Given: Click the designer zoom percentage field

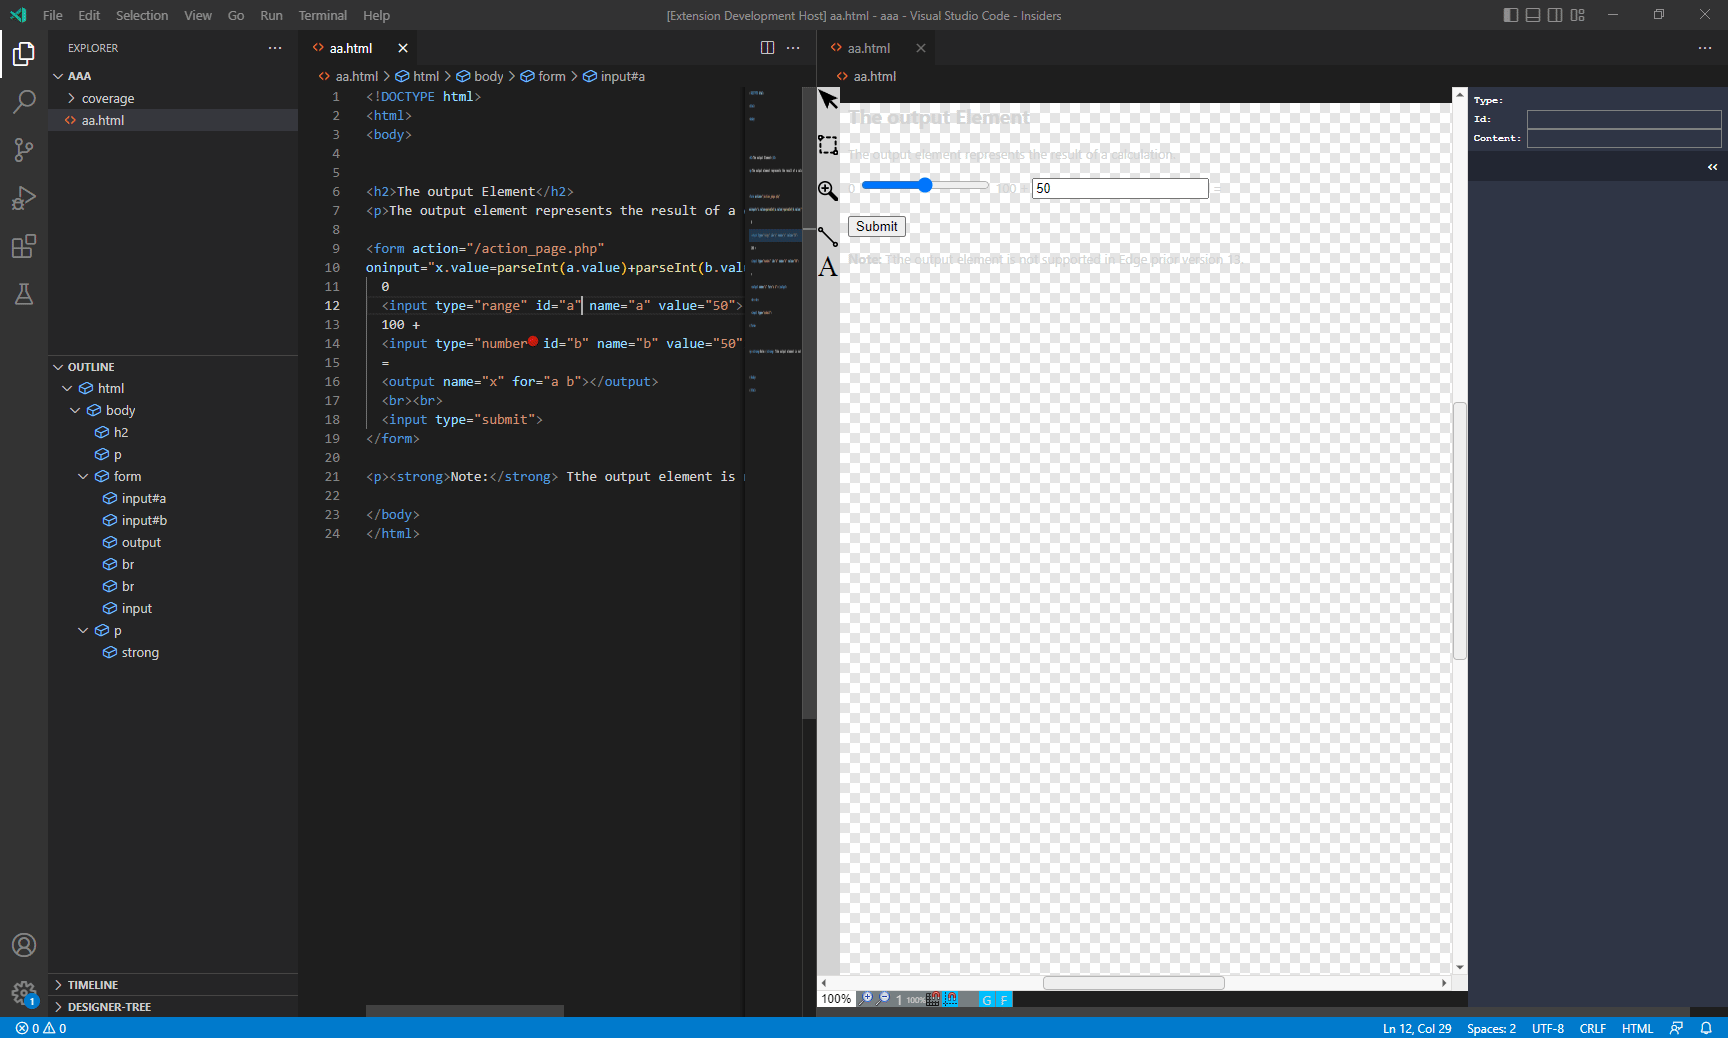Looking at the screenshot, I should [836, 999].
